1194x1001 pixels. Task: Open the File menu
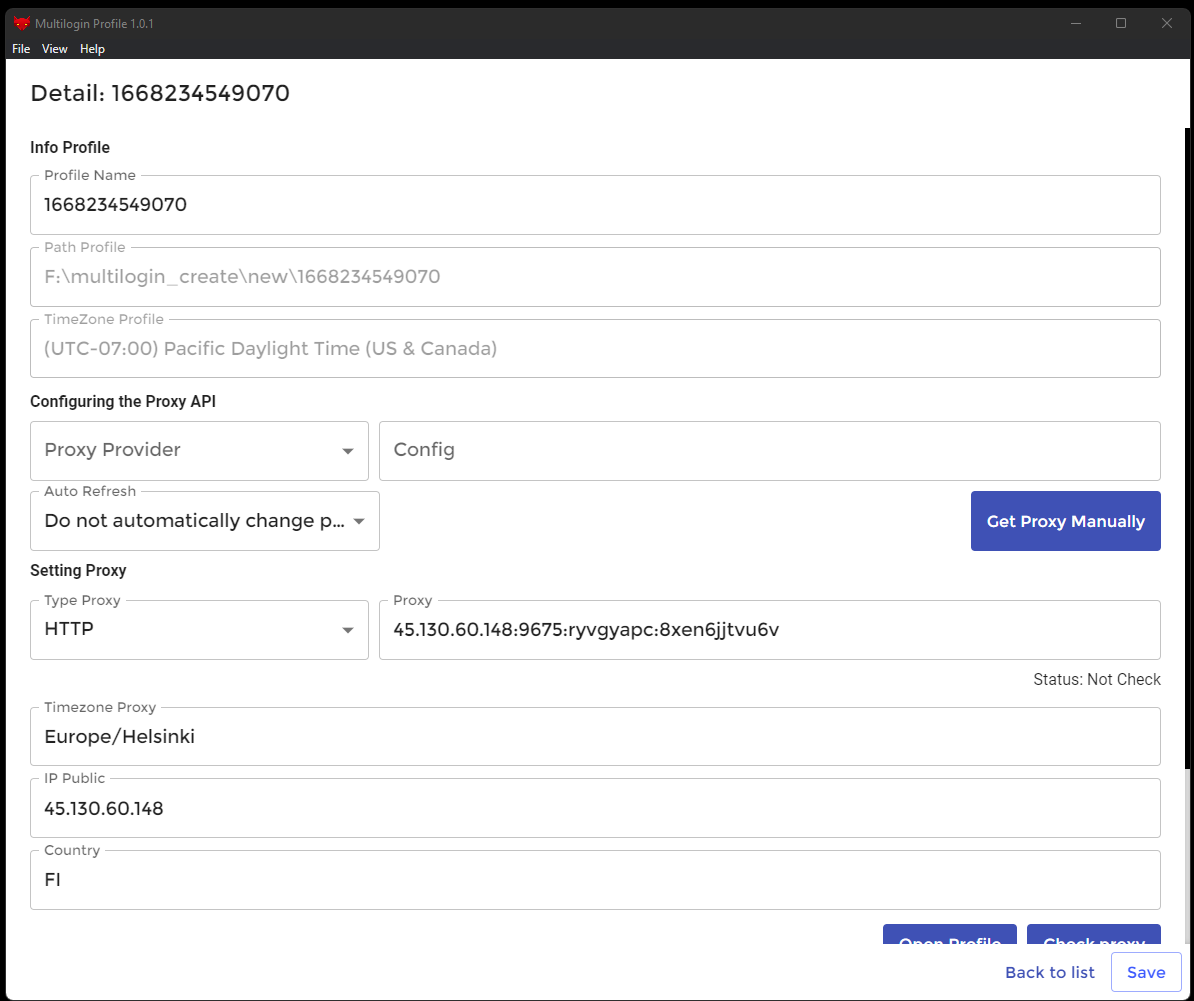[21, 49]
